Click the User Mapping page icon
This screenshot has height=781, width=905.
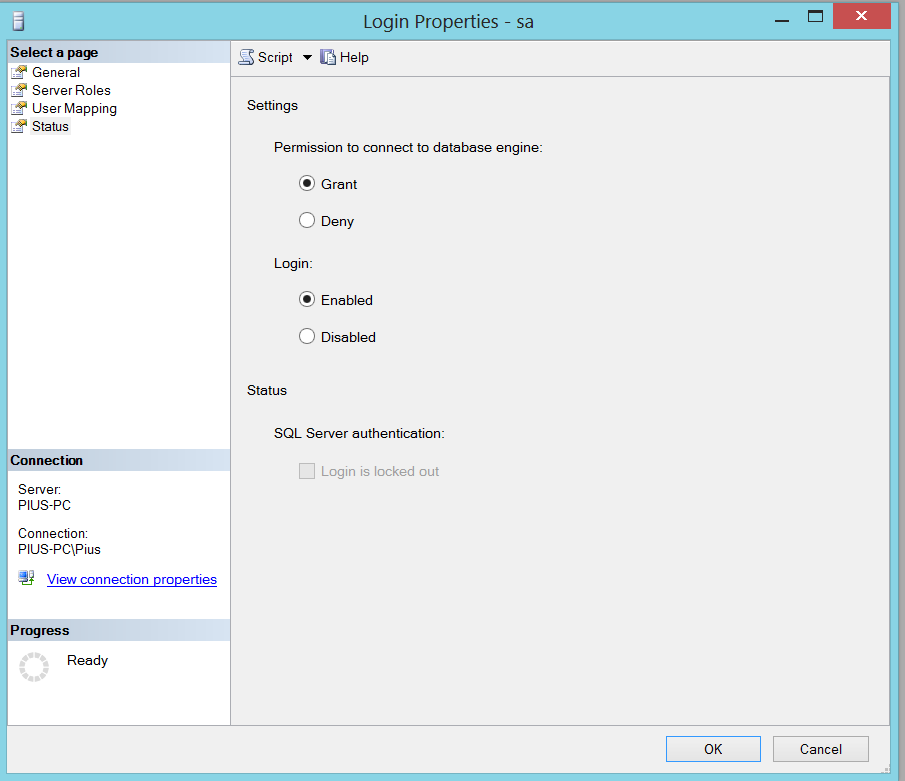tap(19, 109)
